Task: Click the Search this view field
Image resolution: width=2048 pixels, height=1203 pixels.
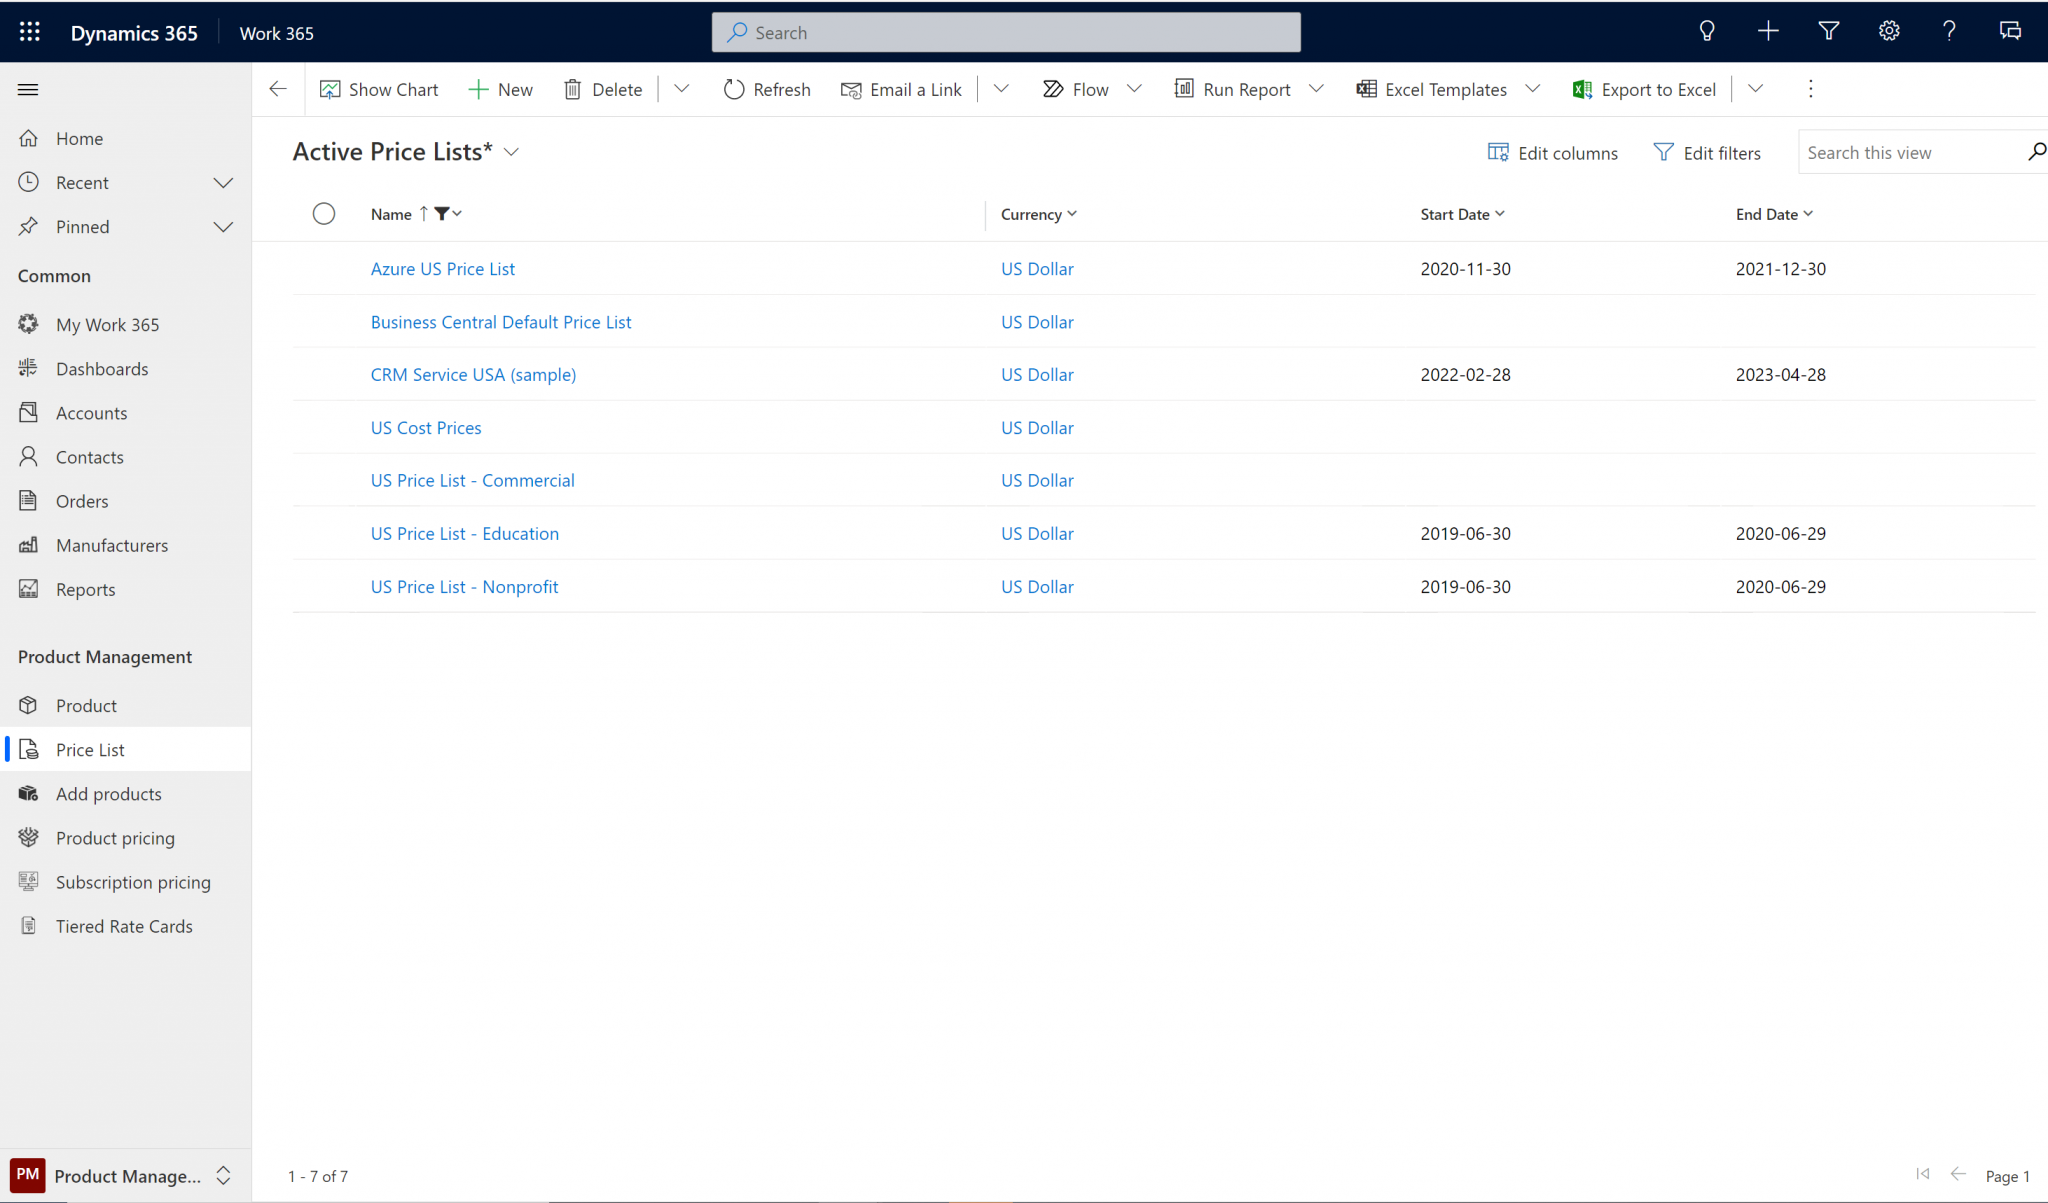Action: click(1910, 153)
